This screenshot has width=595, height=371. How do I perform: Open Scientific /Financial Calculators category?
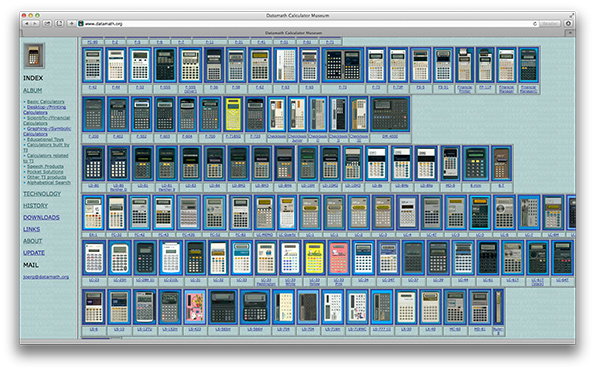pyautogui.click(x=47, y=120)
